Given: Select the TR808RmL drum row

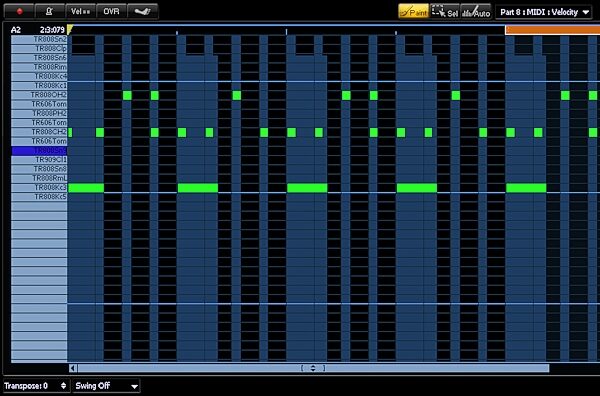Looking at the screenshot, I should point(39,178).
